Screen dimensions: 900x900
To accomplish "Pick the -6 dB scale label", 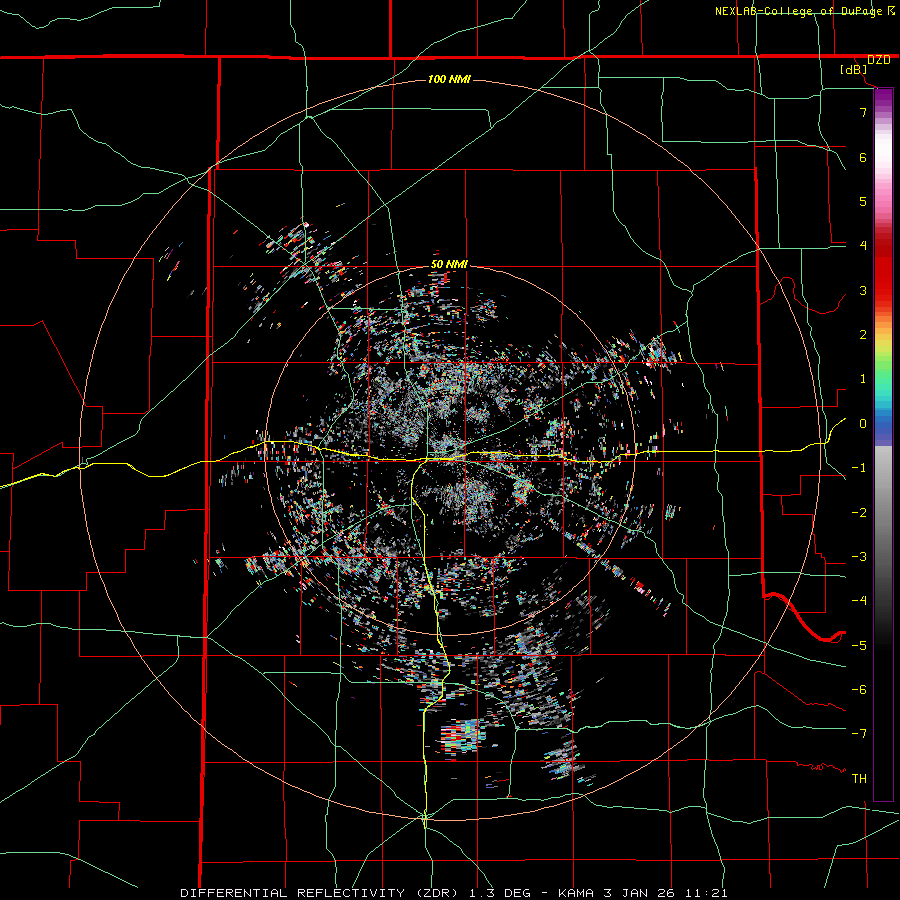I will (x=859, y=690).
